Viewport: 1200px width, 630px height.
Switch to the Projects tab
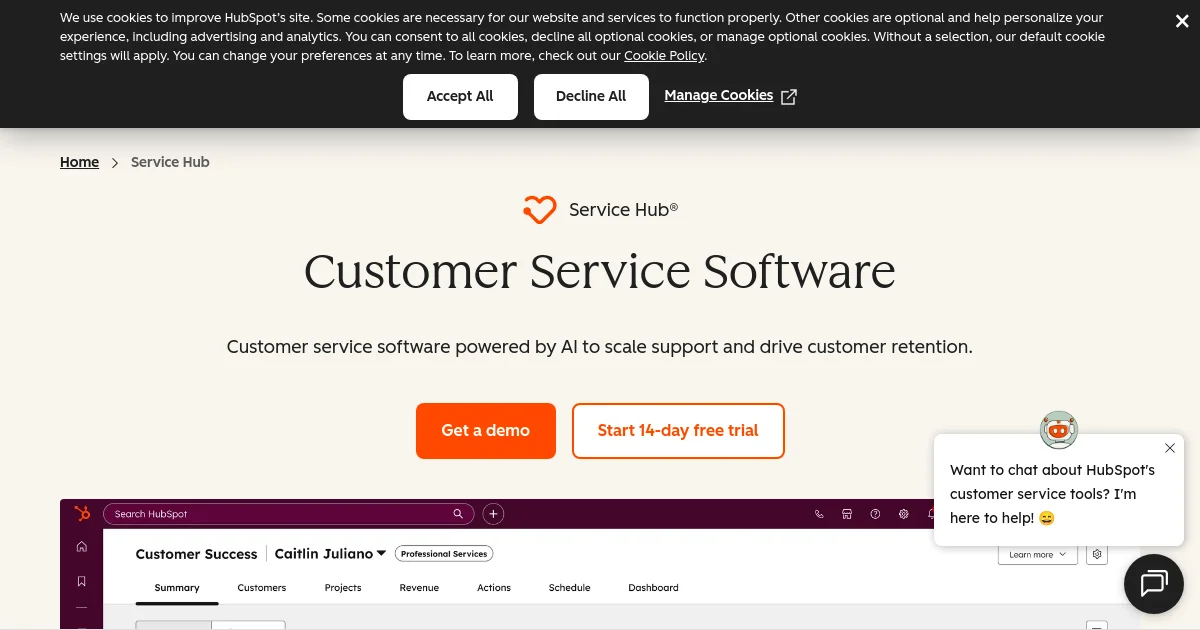[x=343, y=588]
